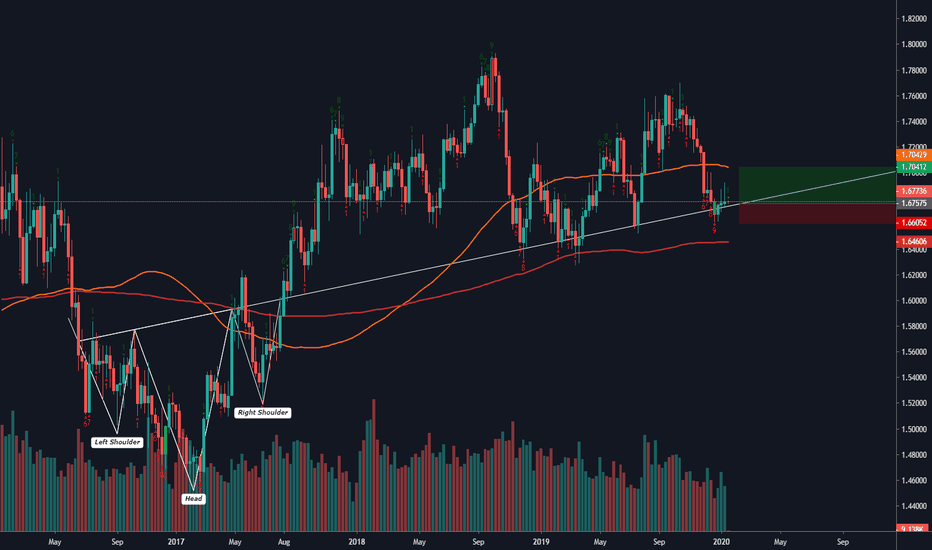Click the red volume value label 9.138K

pyautogui.click(x=913, y=529)
